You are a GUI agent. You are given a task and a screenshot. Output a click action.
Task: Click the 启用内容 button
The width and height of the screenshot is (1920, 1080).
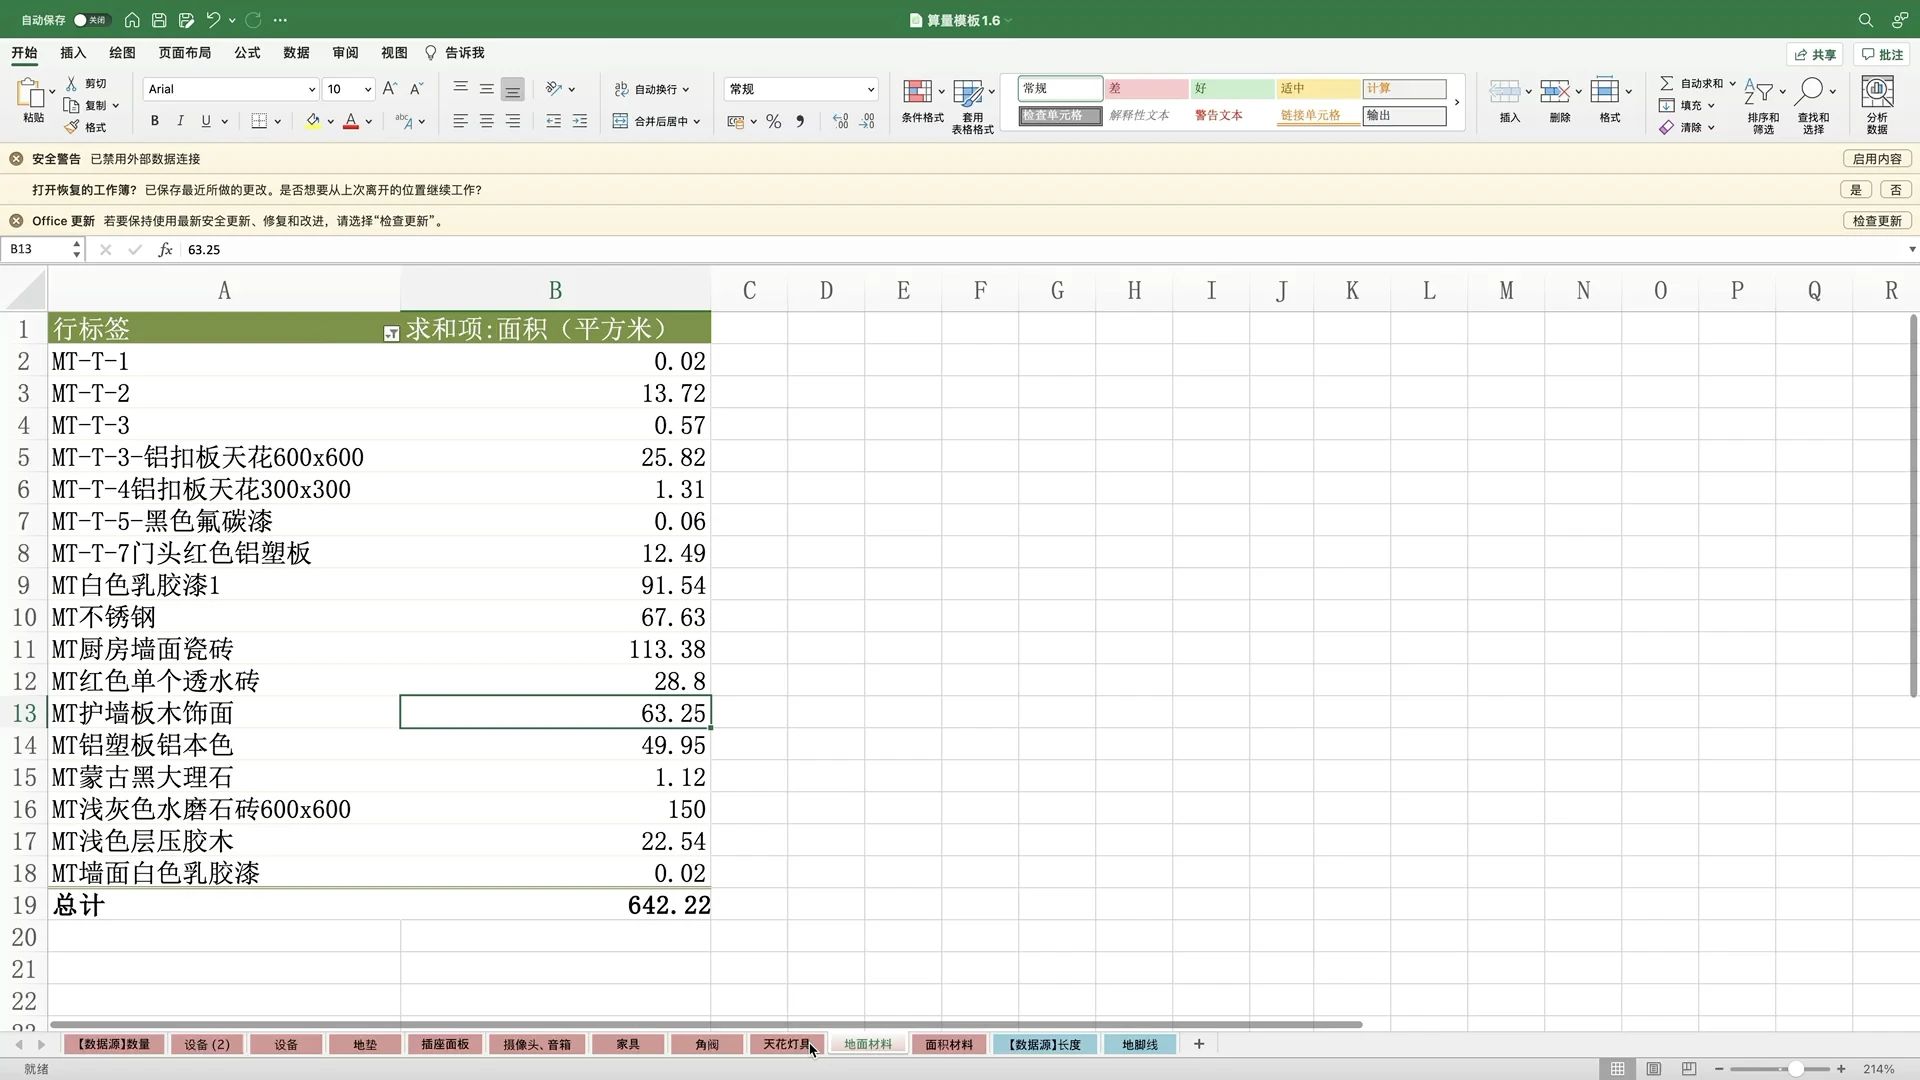(x=1876, y=159)
